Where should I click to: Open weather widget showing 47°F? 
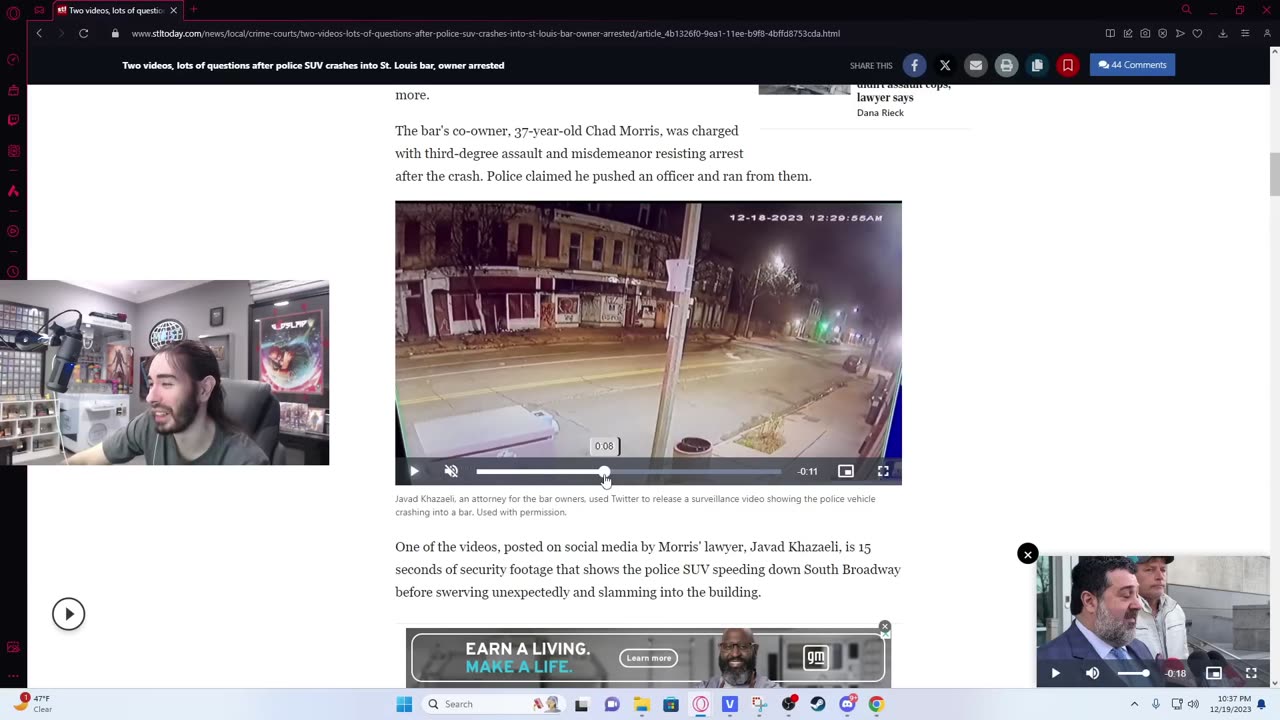click(32, 704)
